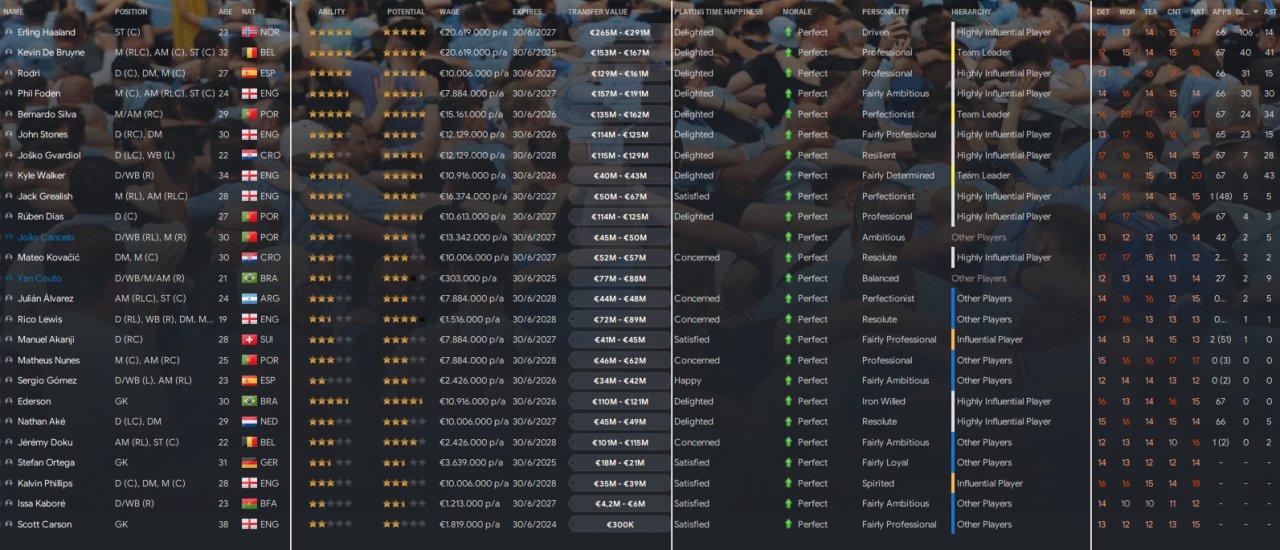Click Ederson's €110M - €121M value
The image size is (1280, 550).
619,401
